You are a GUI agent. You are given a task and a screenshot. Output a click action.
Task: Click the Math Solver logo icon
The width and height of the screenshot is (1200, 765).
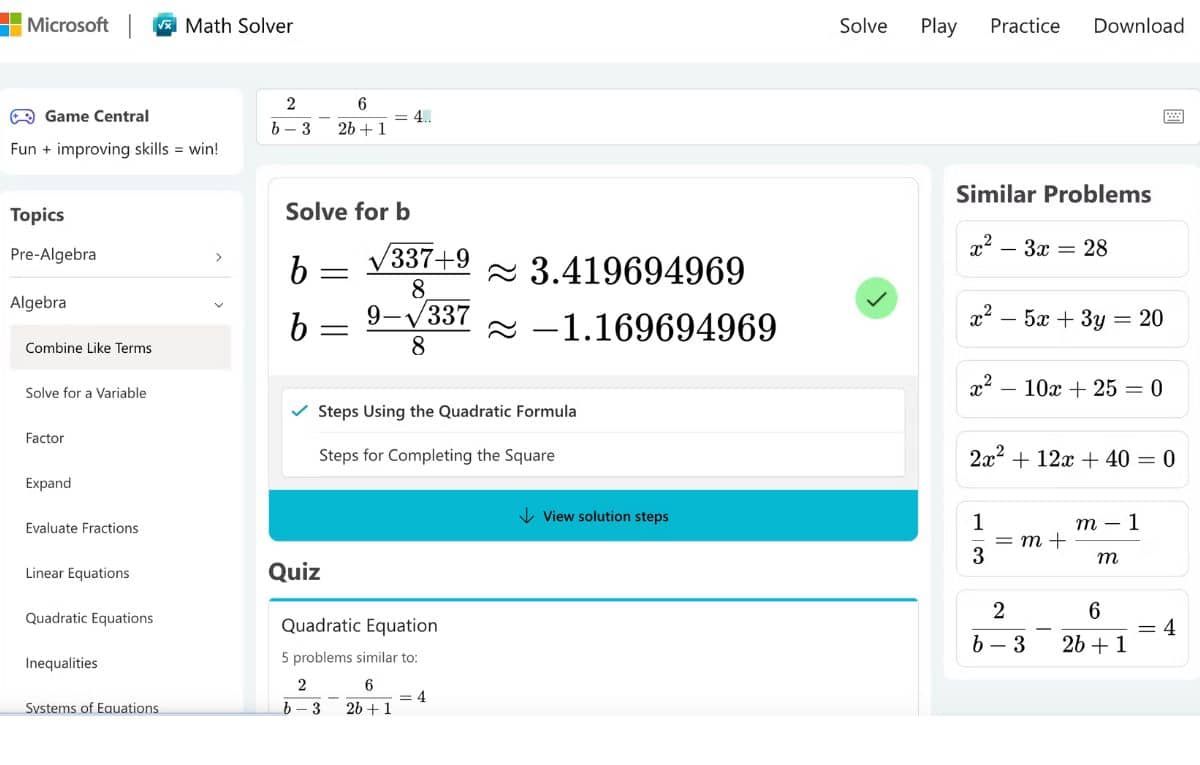164,26
